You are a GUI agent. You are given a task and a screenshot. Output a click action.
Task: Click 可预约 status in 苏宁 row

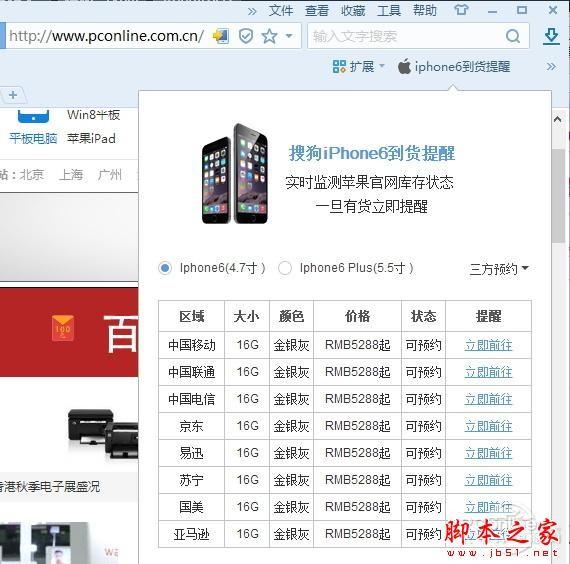click(x=423, y=480)
